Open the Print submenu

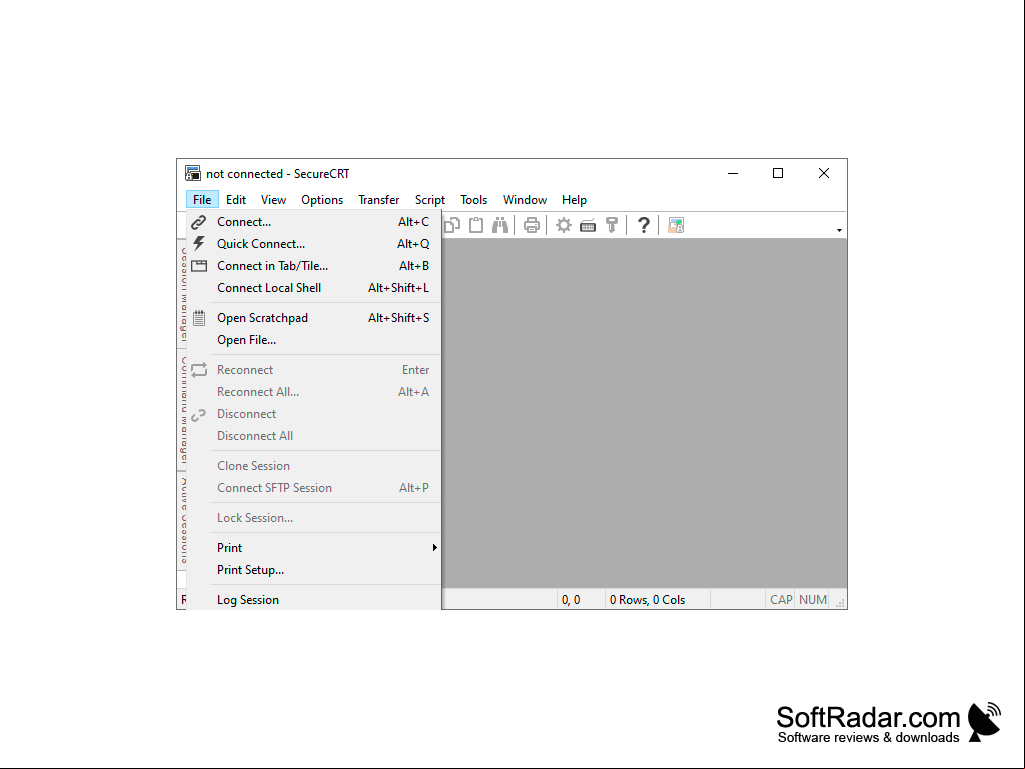314,548
